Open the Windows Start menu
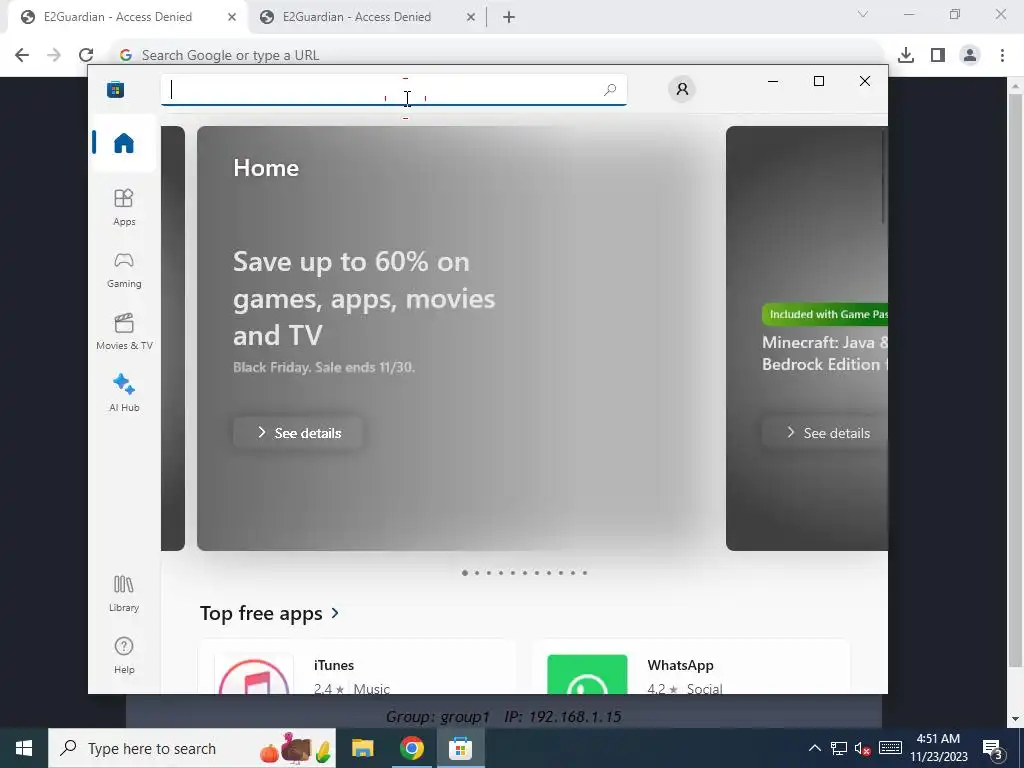This screenshot has height=768, width=1024. [x=24, y=748]
